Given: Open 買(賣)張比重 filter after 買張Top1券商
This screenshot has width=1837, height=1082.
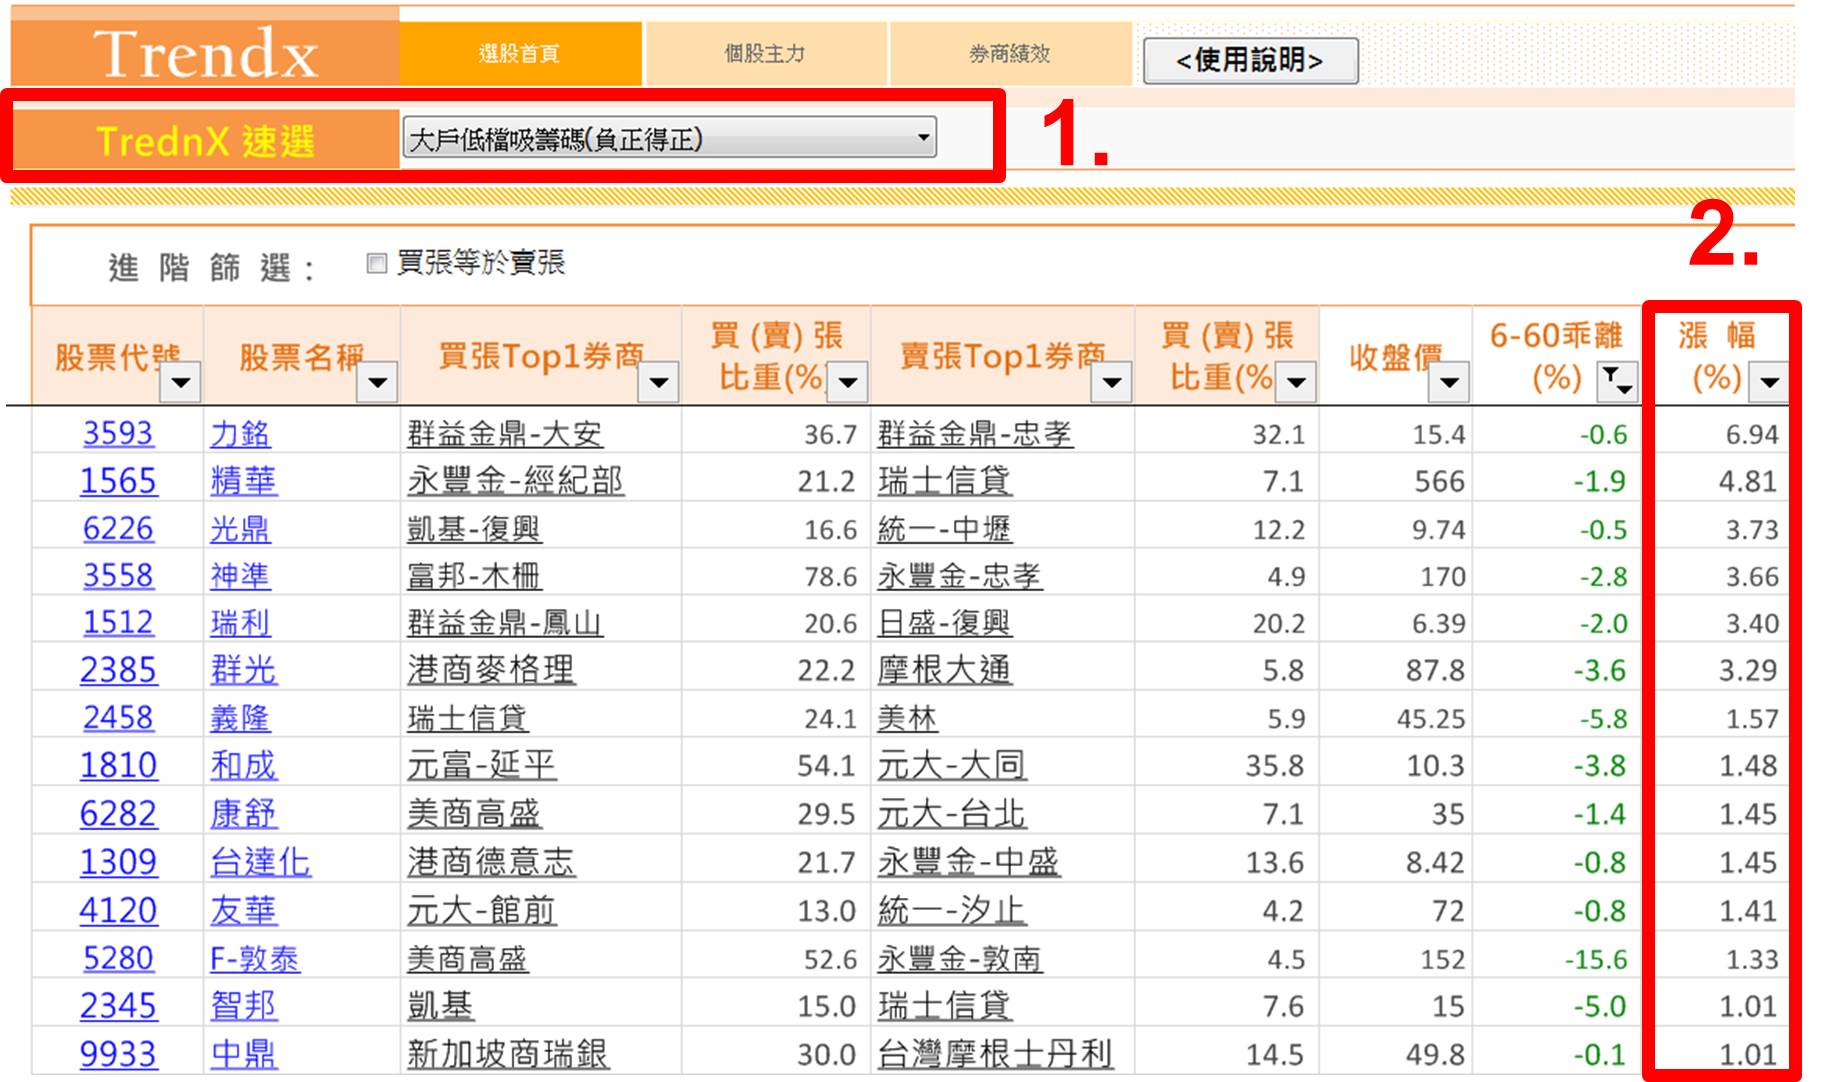Looking at the screenshot, I should 848,382.
